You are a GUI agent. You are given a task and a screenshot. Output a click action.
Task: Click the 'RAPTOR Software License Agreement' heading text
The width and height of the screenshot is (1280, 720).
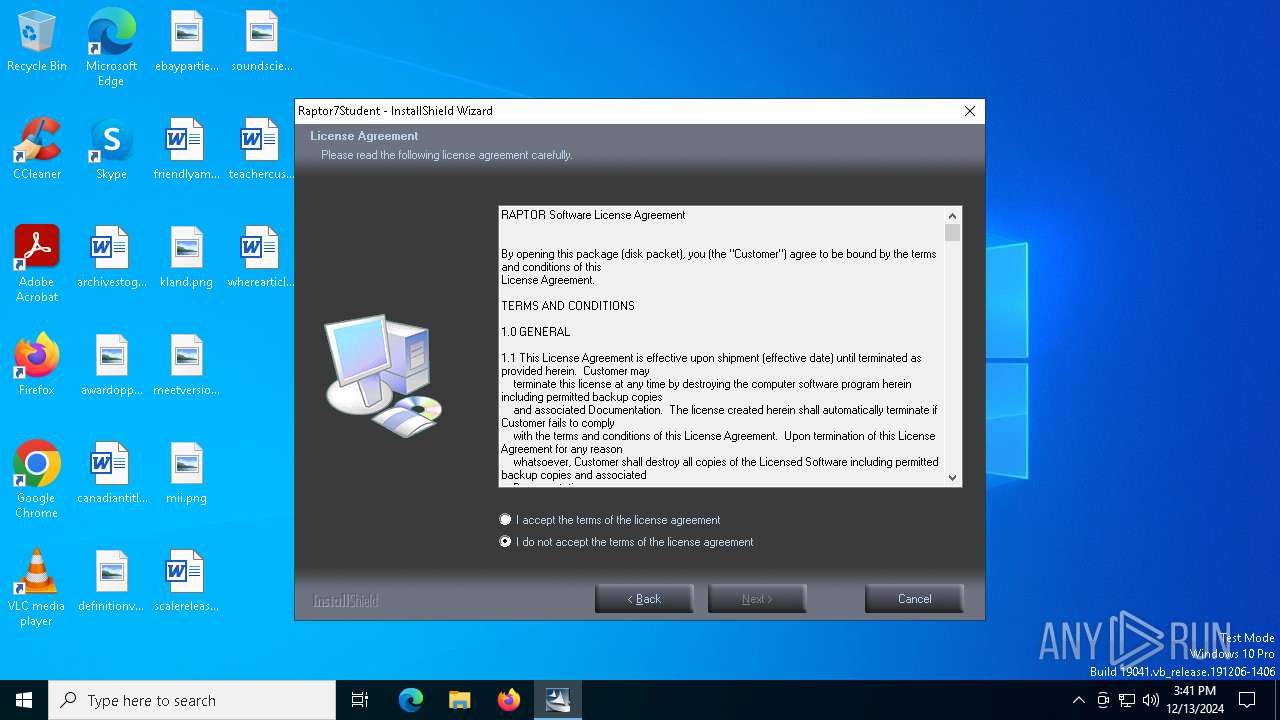[x=593, y=215]
